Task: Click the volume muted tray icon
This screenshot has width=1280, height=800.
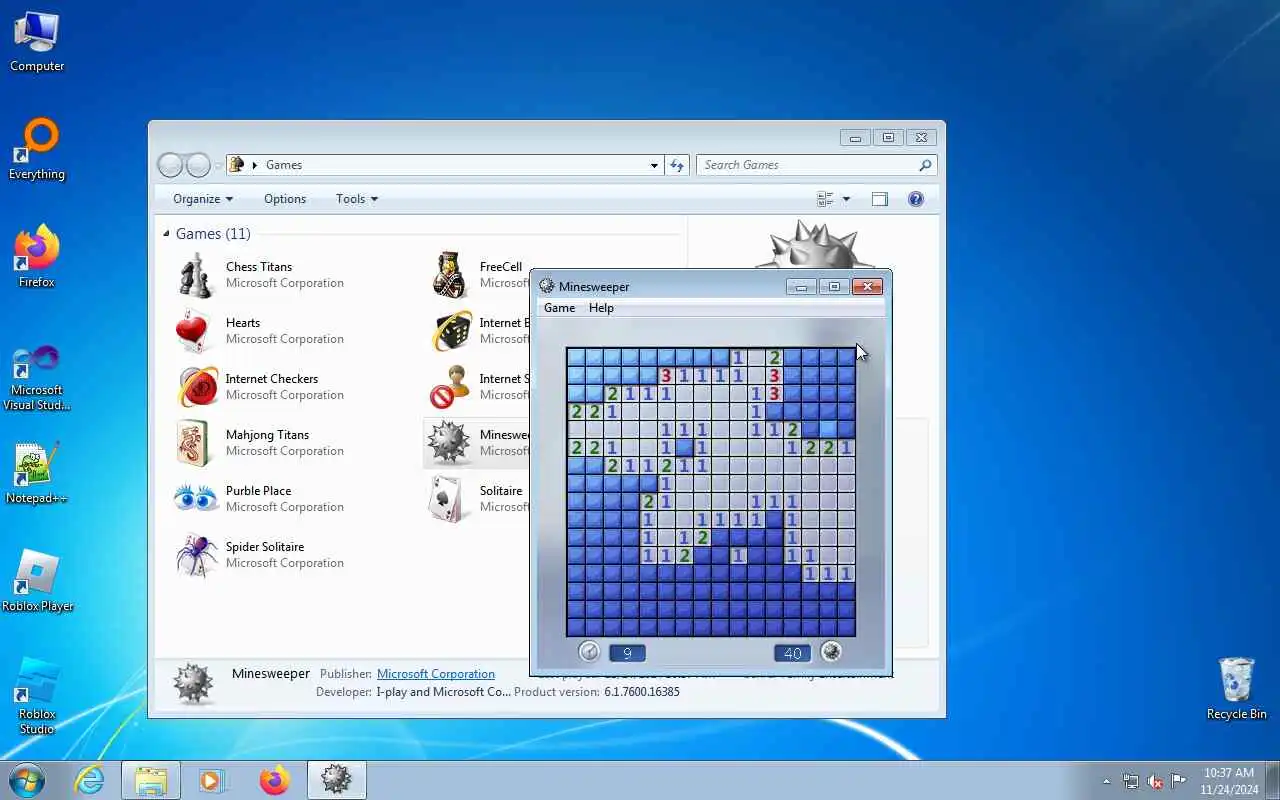Action: tap(1155, 781)
